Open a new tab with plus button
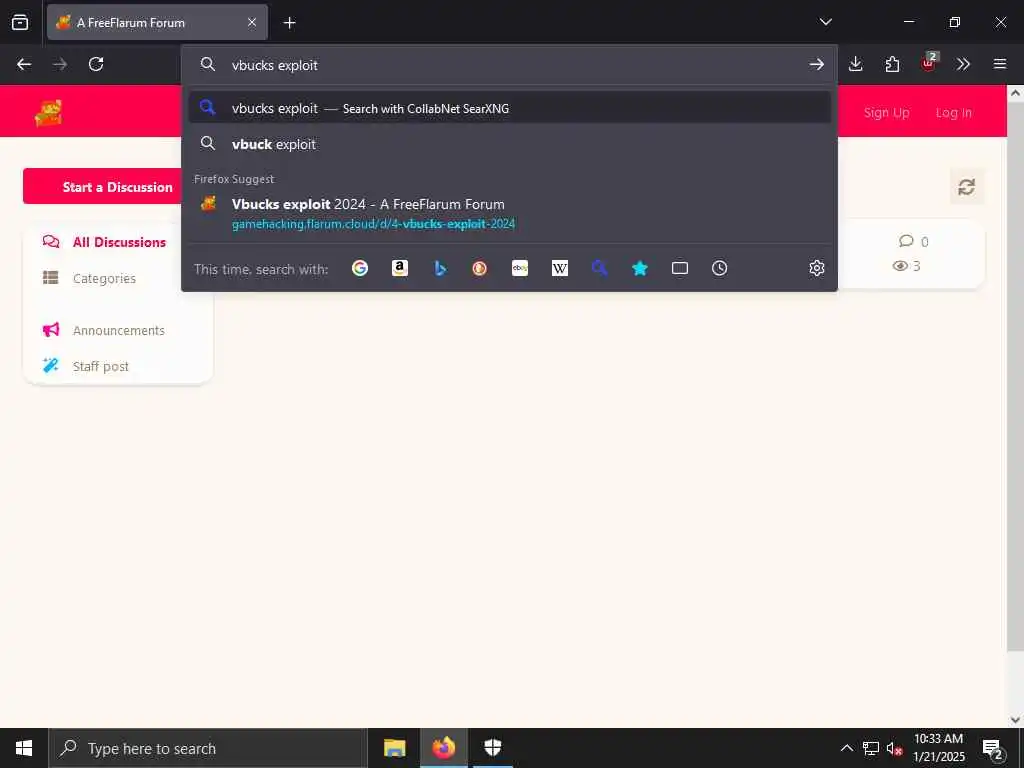 (x=289, y=23)
